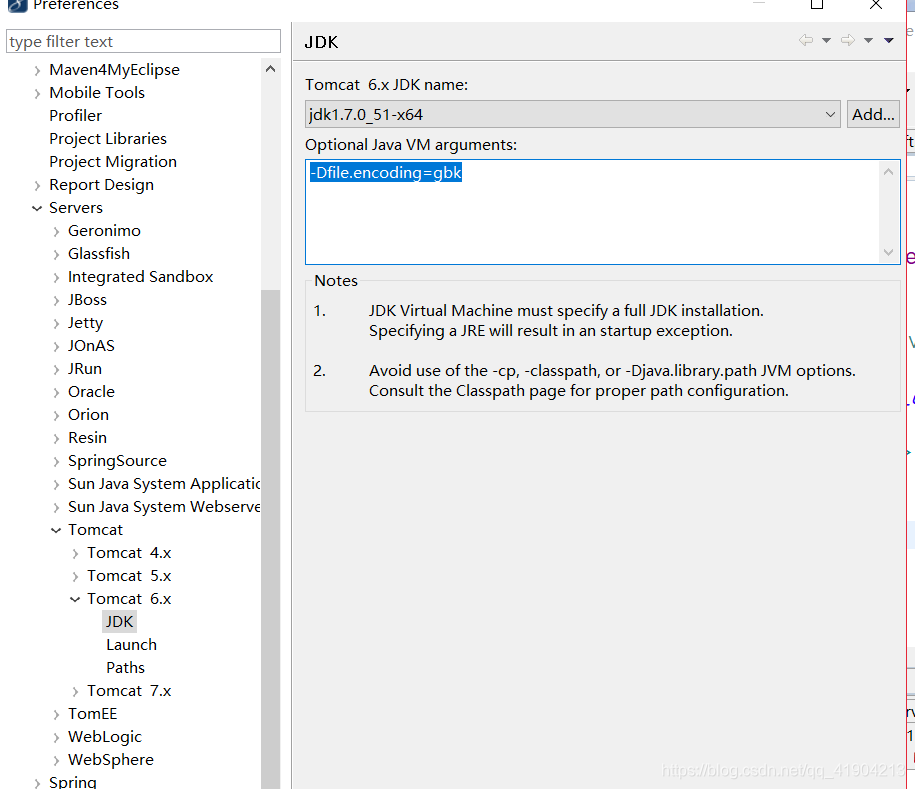Expand the Tomcat 7.x node
This screenshot has width=915, height=789.
pos(75,692)
